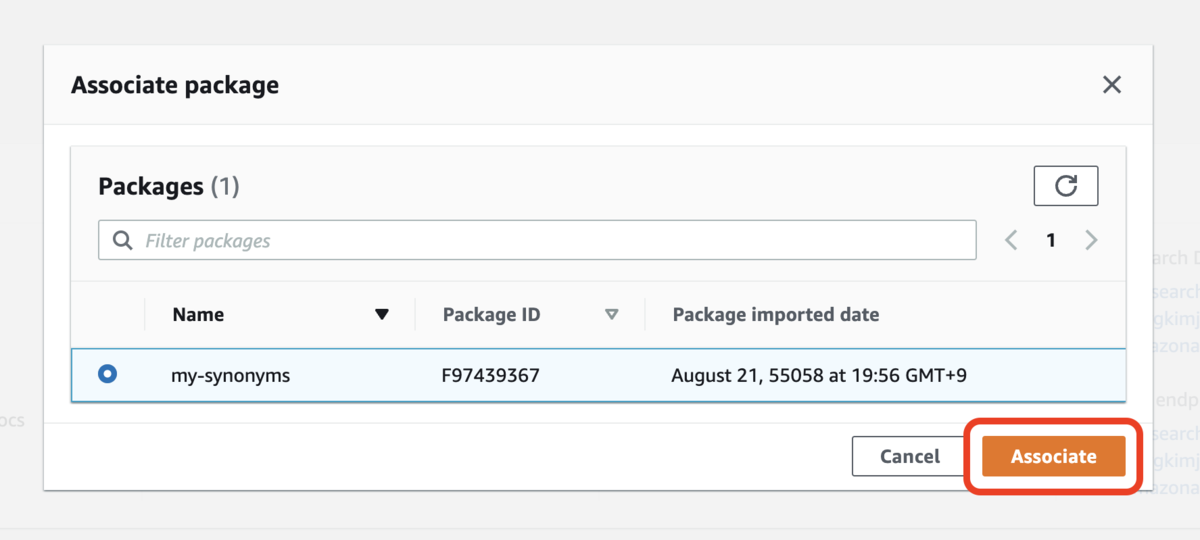
Task: Click the Cancel button
Action: coord(910,456)
